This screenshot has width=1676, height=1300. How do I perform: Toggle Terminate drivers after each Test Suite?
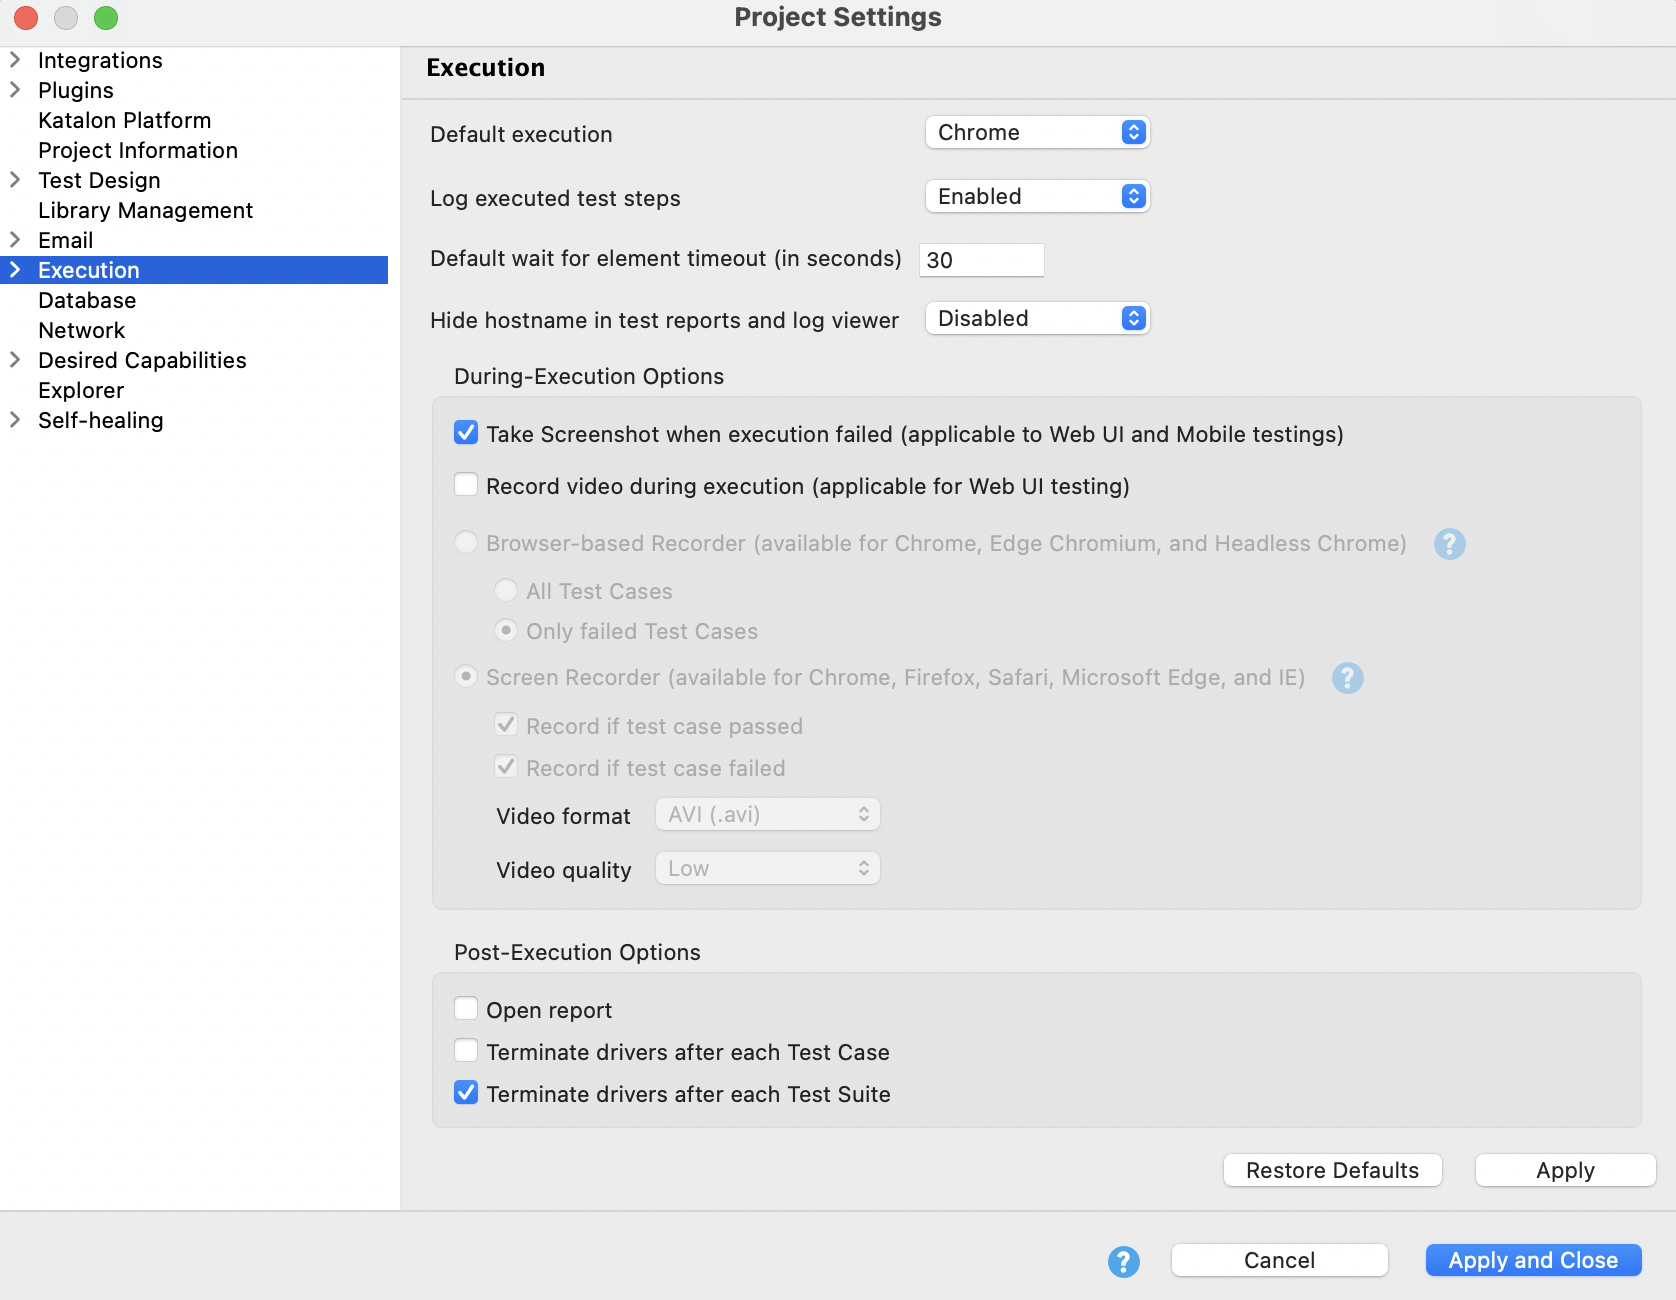[x=466, y=1093]
